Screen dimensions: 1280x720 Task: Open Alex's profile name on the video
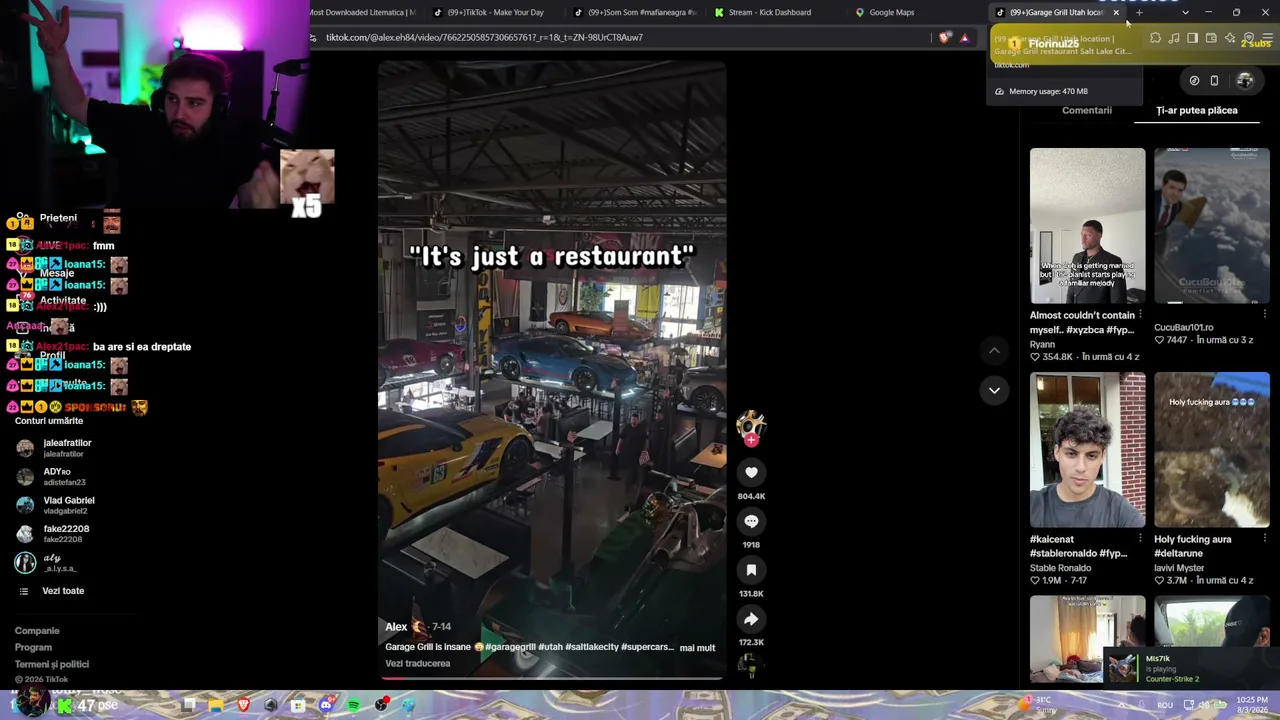pyautogui.click(x=396, y=627)
